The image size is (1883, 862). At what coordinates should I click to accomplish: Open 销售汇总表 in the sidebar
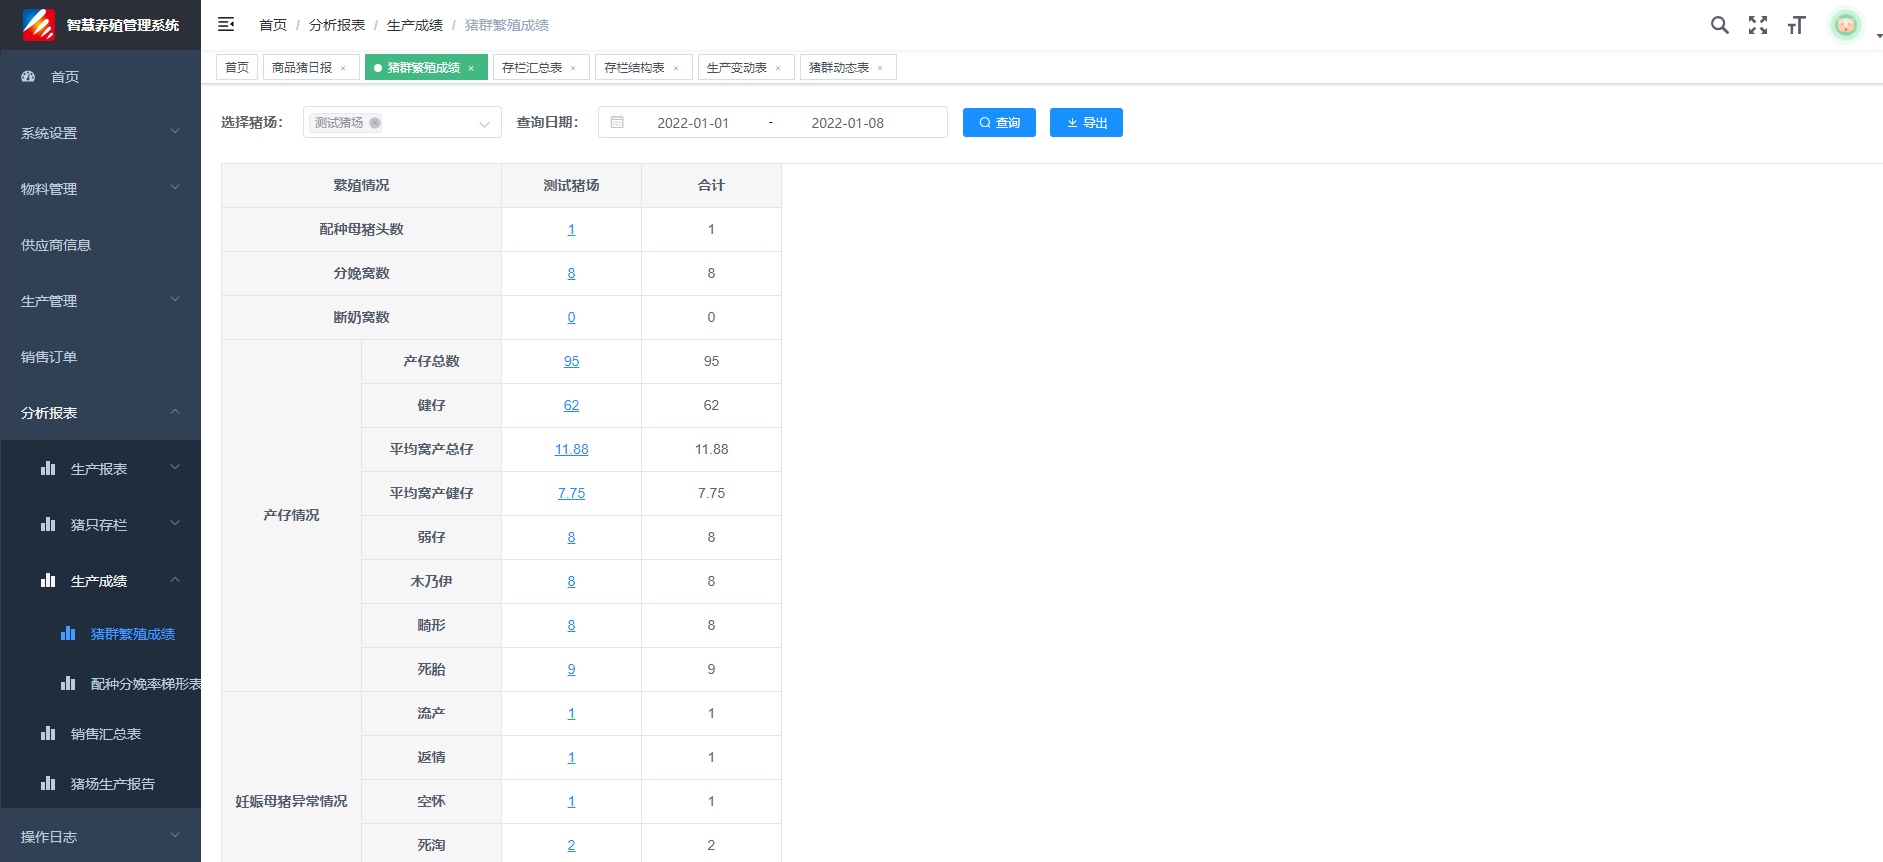(100, 733)
